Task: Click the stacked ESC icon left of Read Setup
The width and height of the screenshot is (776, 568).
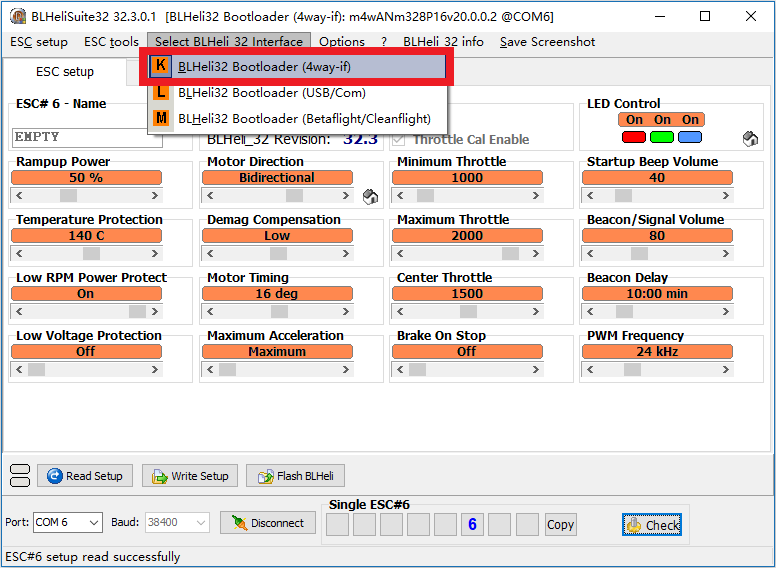Action: pyautogui.click(x=20, y=476)
